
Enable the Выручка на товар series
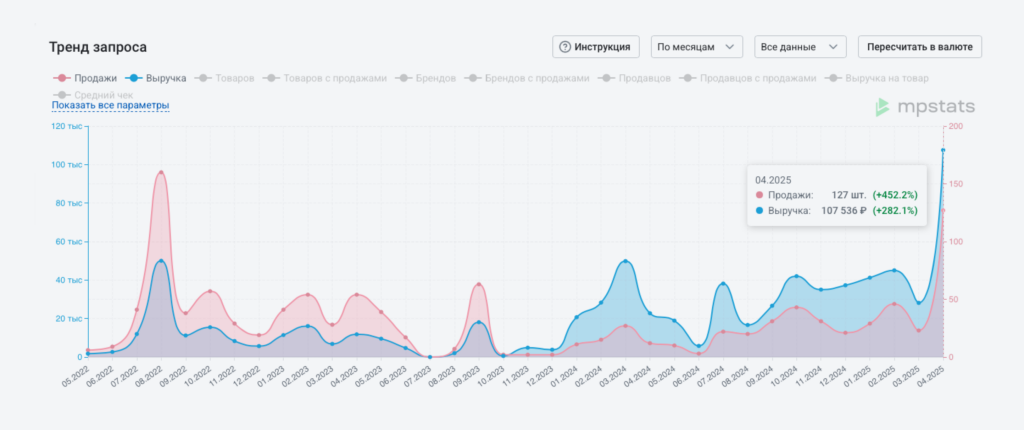point(877,78)
